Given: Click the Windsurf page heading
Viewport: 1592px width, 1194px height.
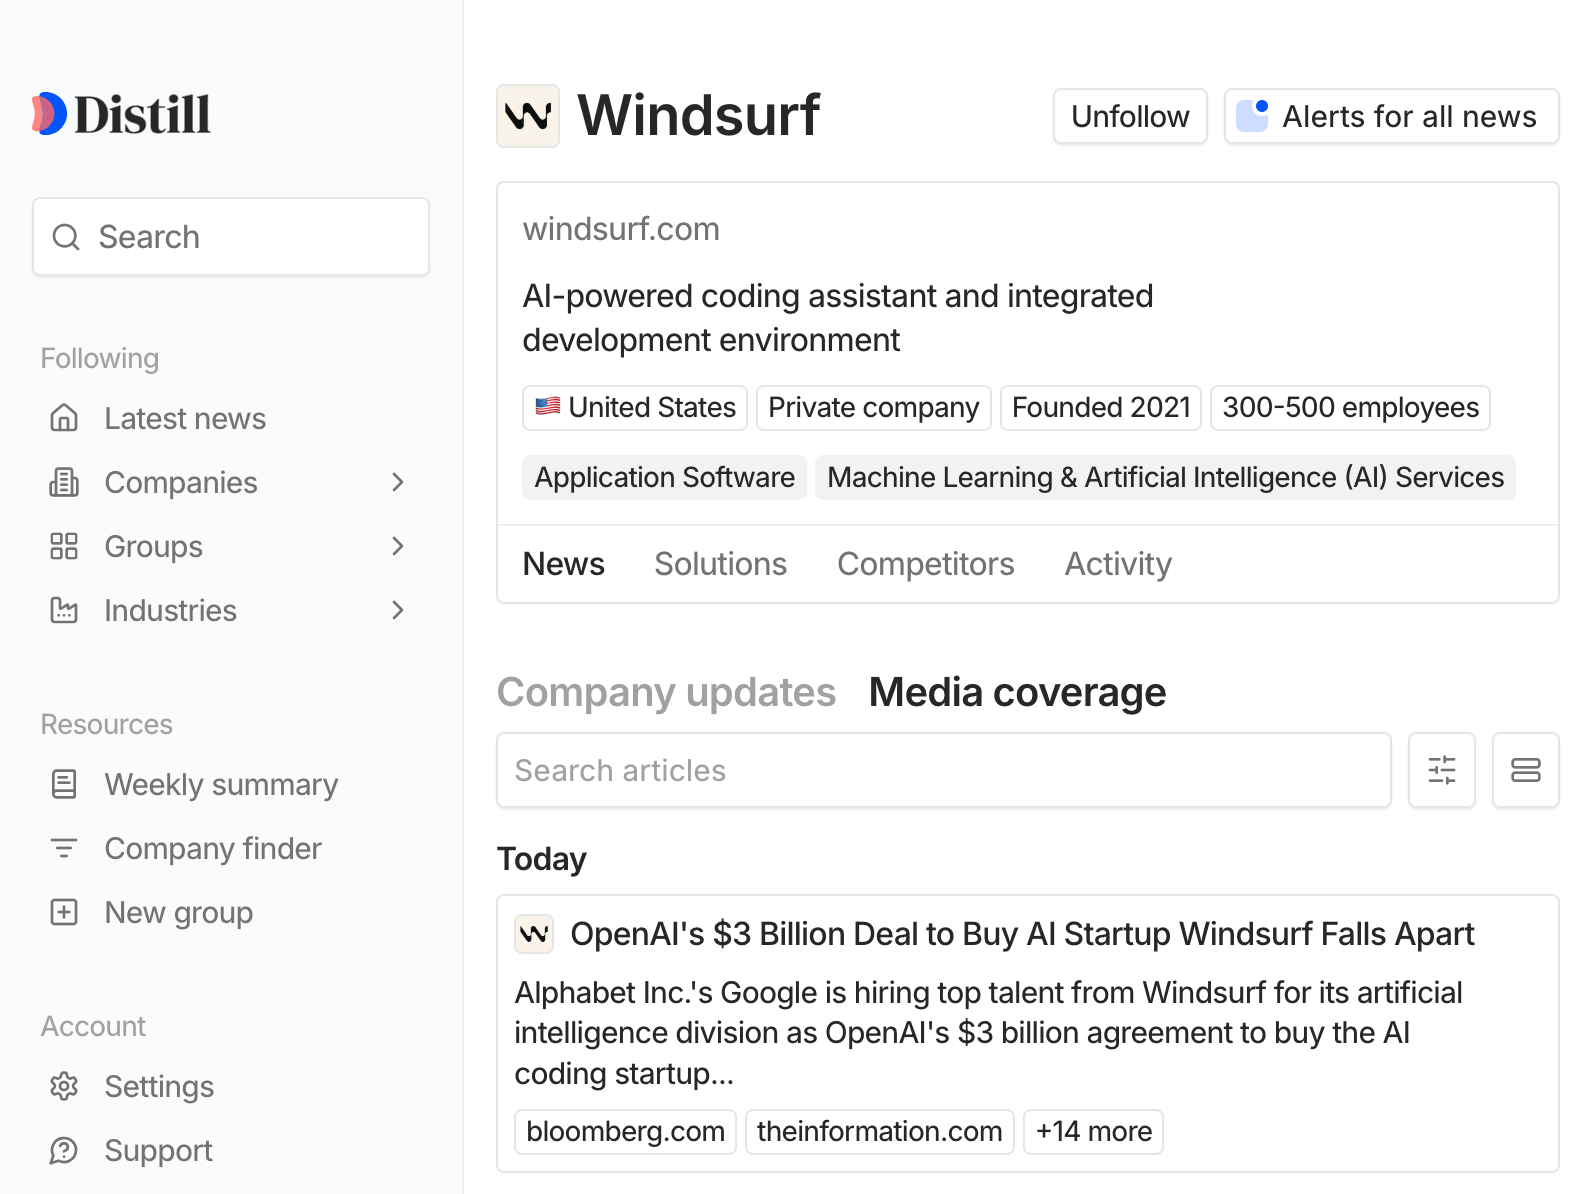Looking at the screenshot, I should coord(699,115).
